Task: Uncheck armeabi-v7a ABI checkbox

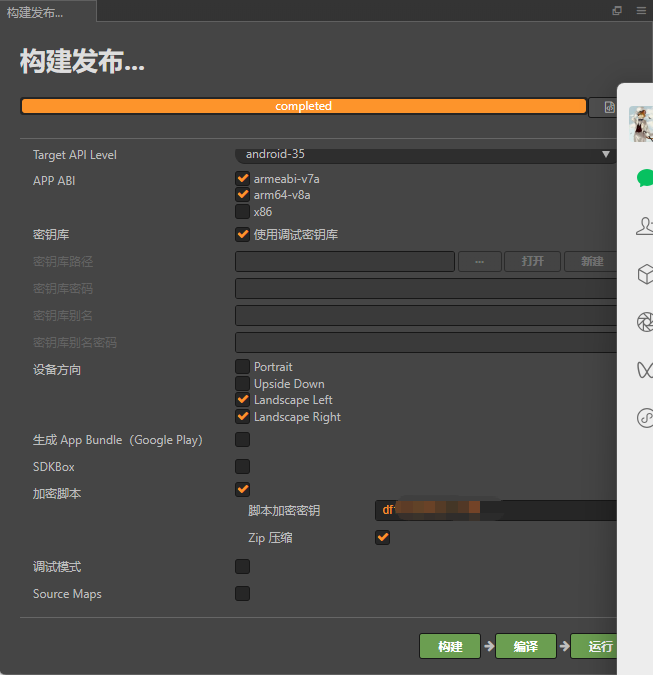Action: coord(242,178)
